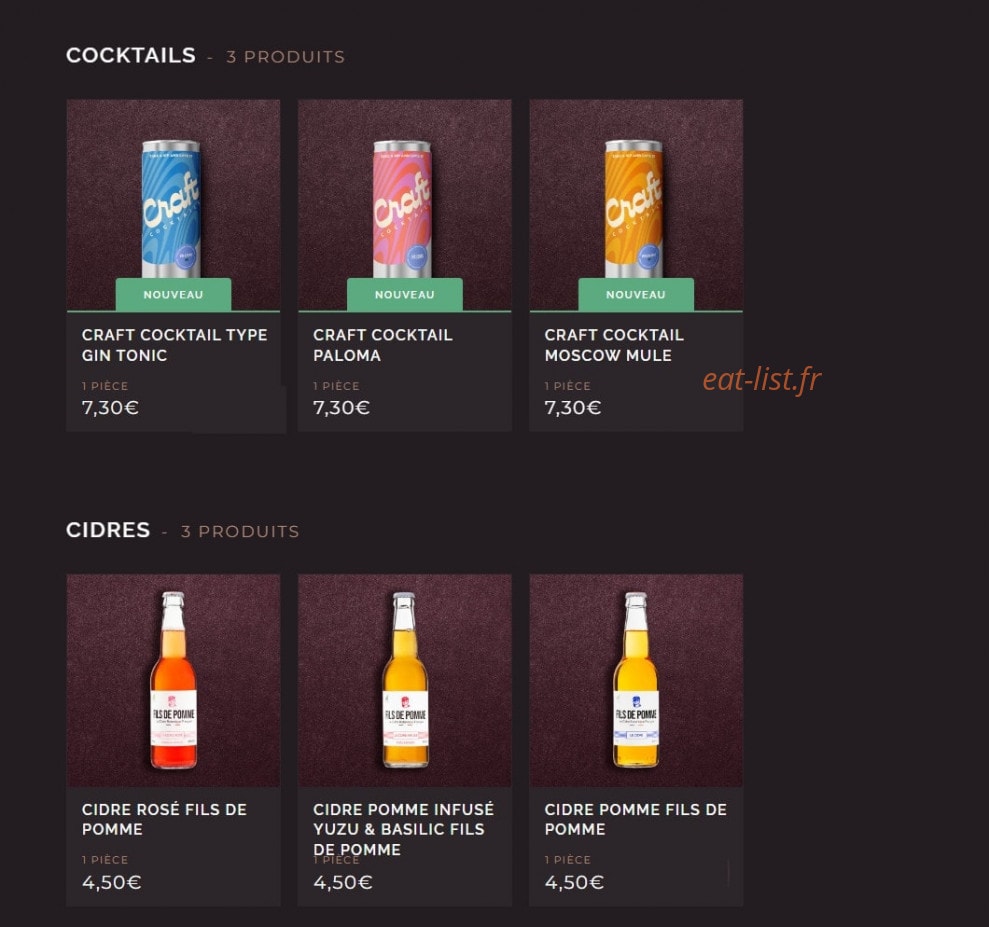Click the Cidres section heading
Image resolution: width=989 pixels, height=927 pixels.
(x=108, y=530)
